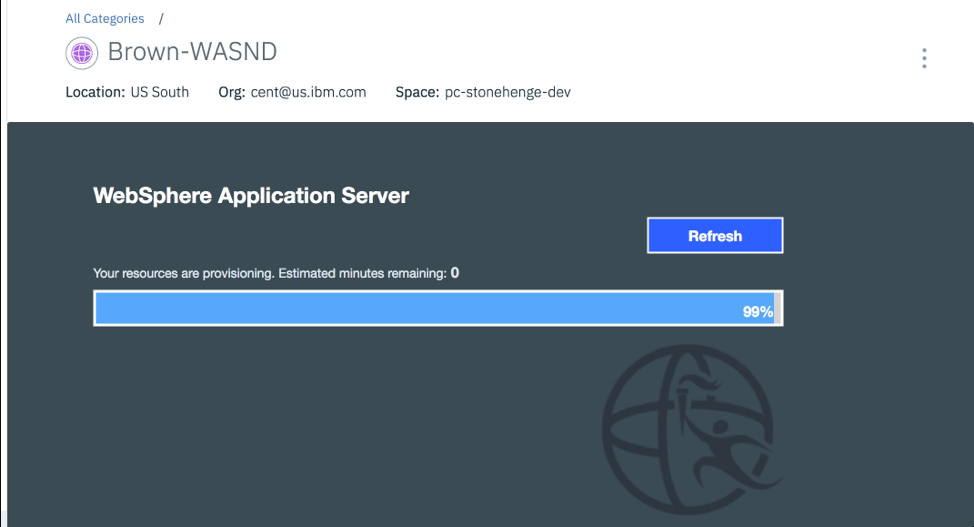Click the Org field label

point(231,93)
